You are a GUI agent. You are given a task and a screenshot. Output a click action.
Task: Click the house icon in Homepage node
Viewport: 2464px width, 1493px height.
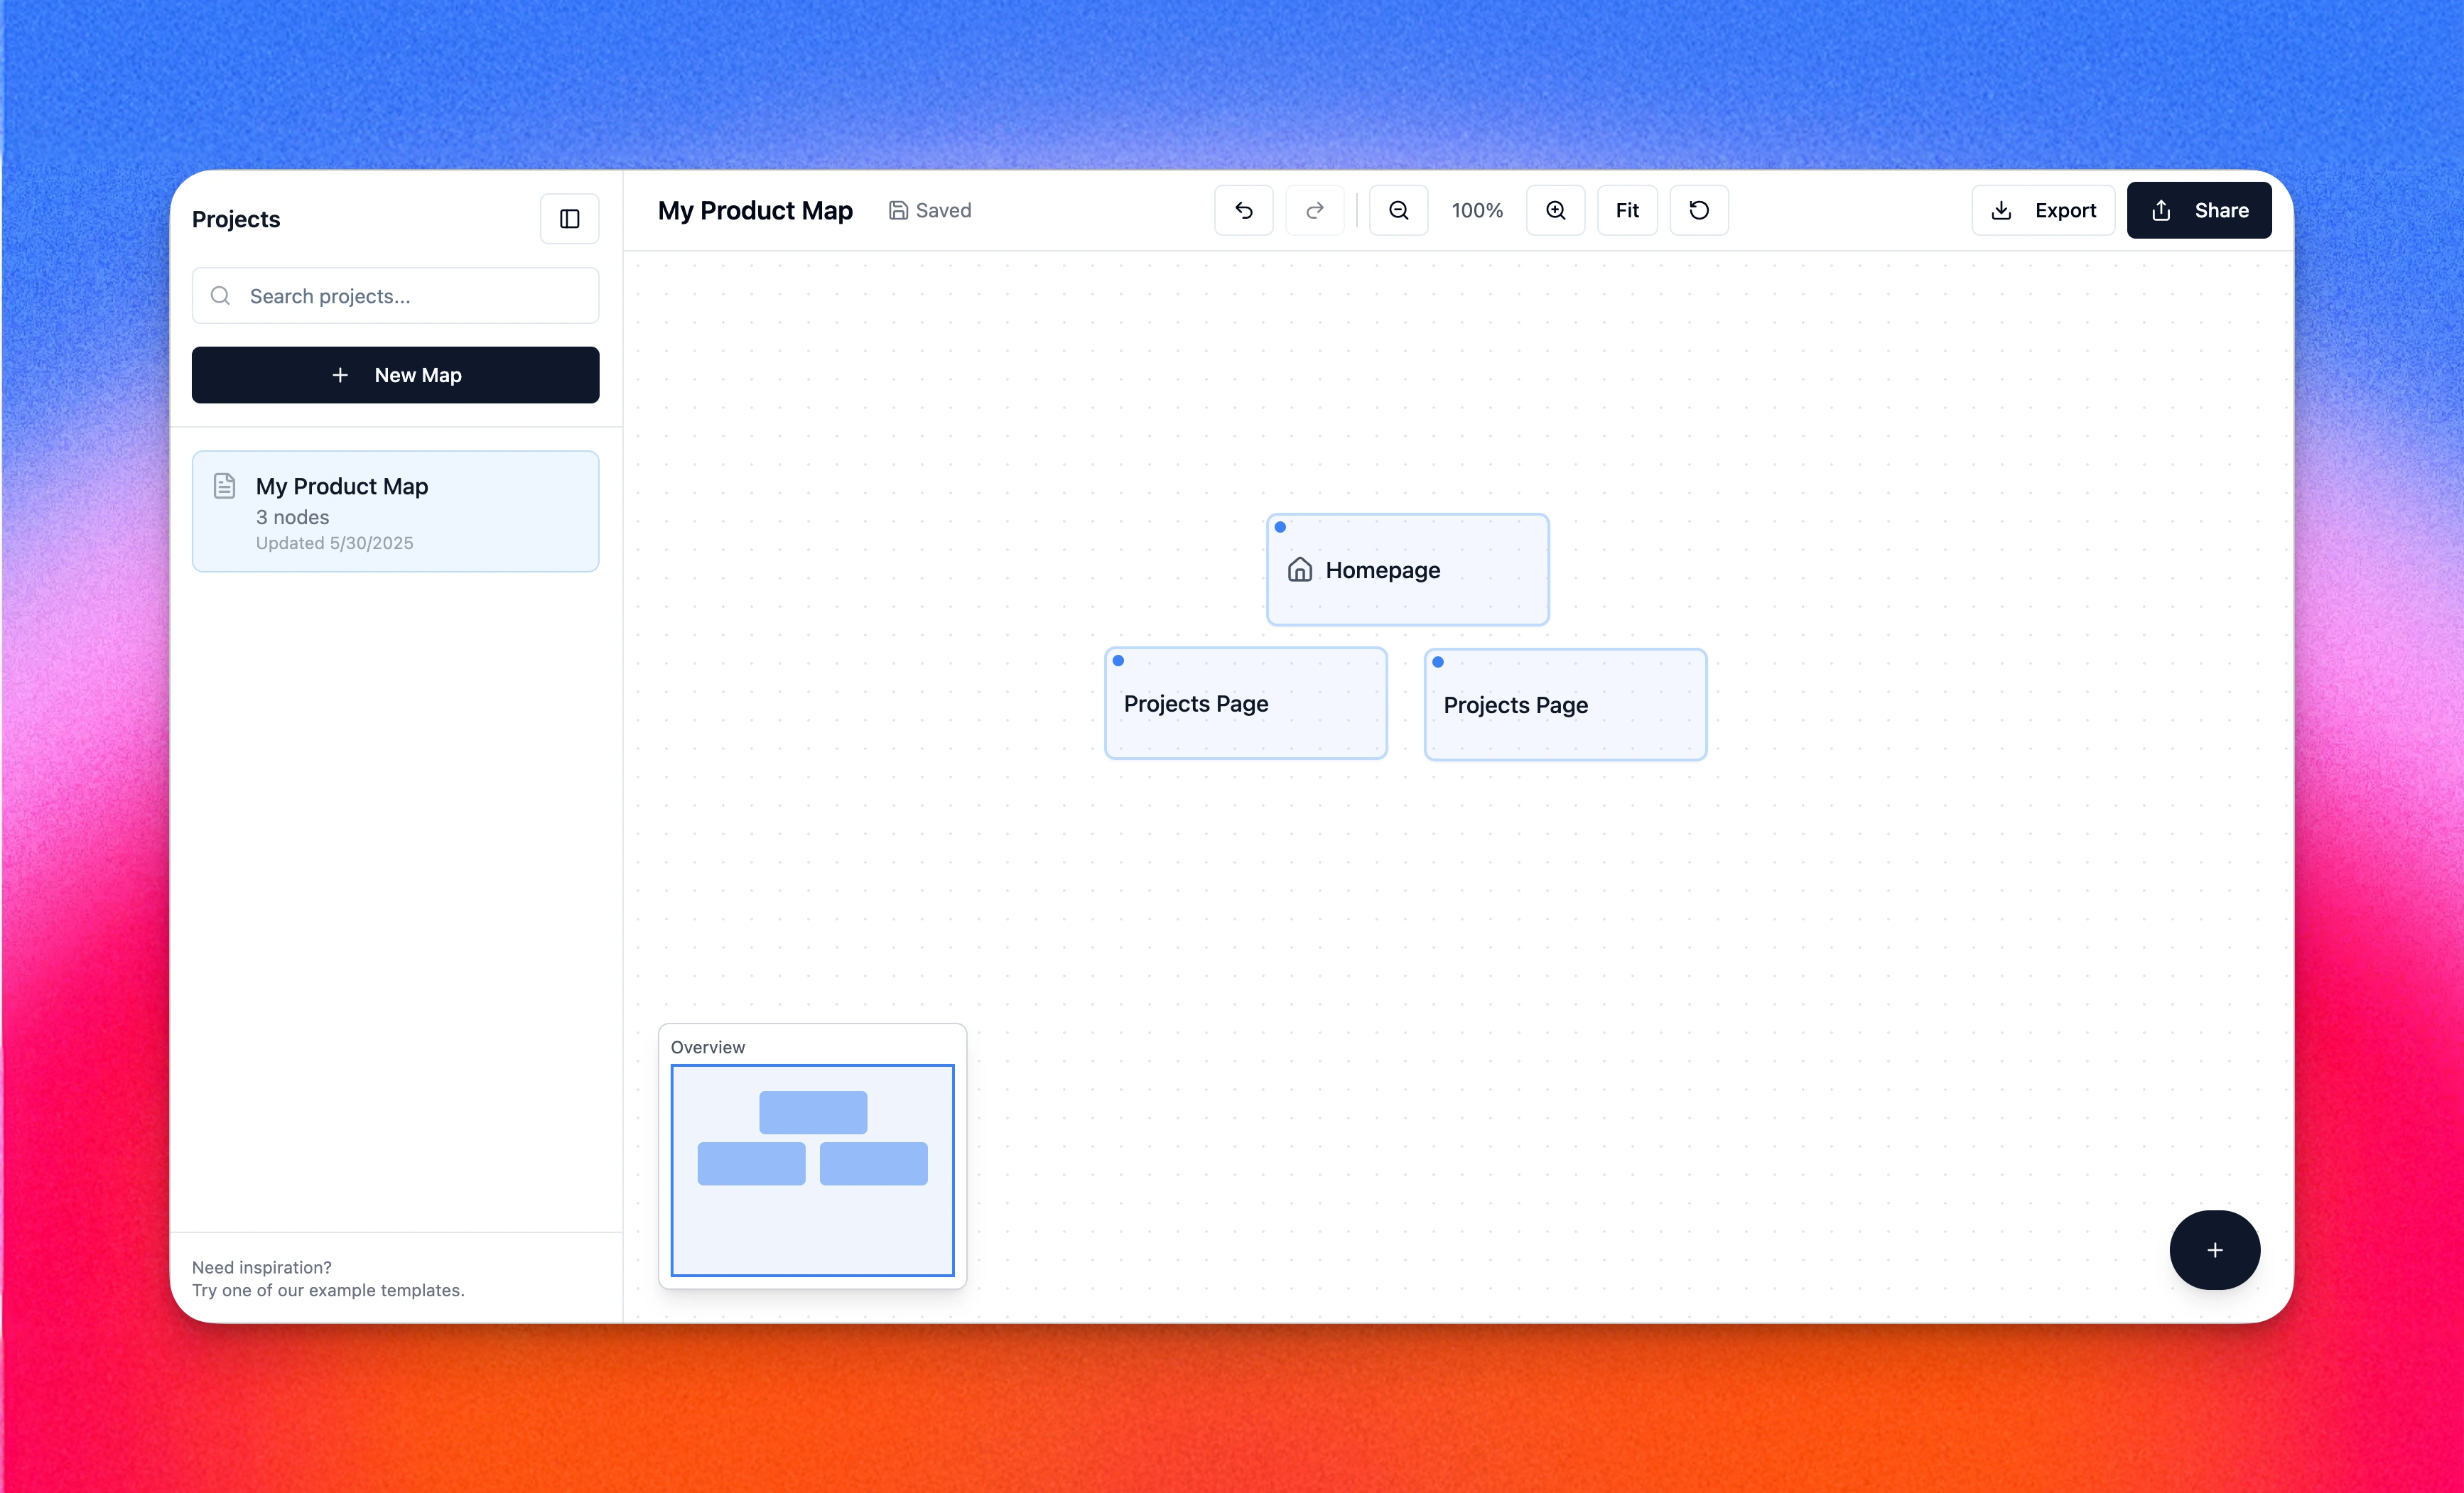click(x=1299, y=570)
